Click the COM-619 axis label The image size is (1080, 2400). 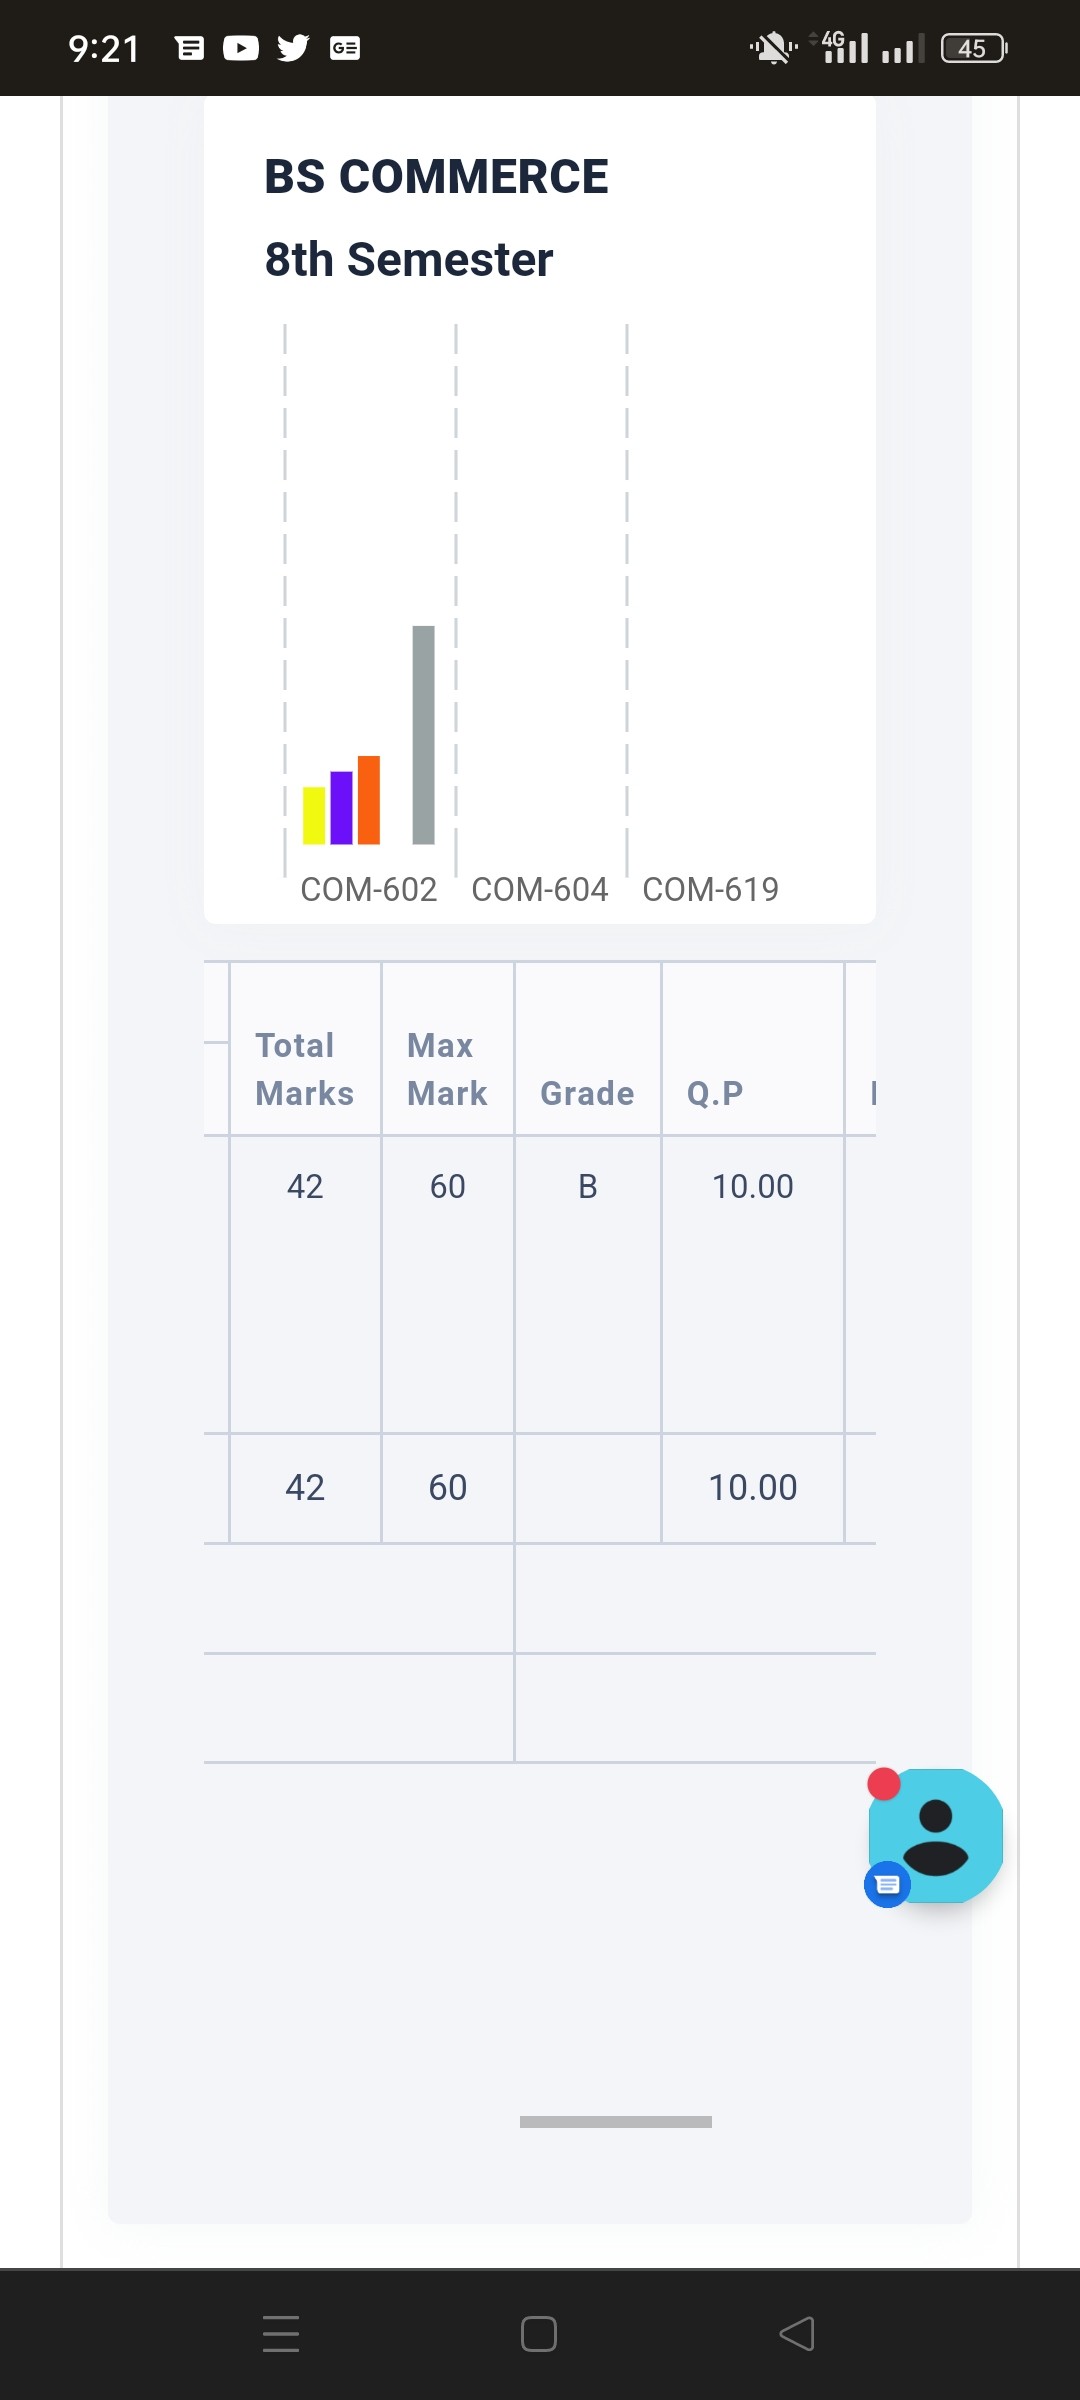point(711,889)
